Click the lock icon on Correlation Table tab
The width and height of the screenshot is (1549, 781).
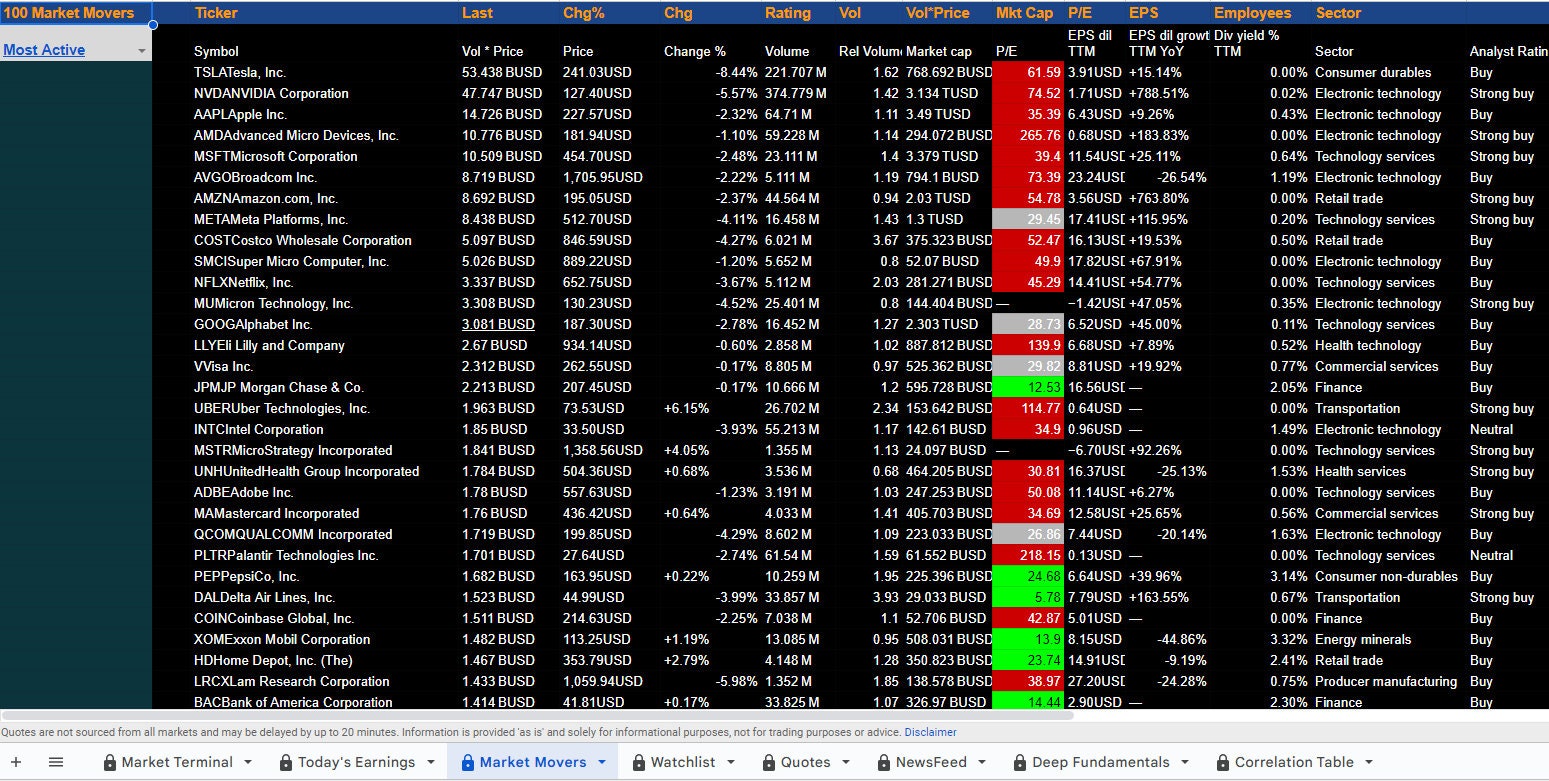[x=1222, y=762]
